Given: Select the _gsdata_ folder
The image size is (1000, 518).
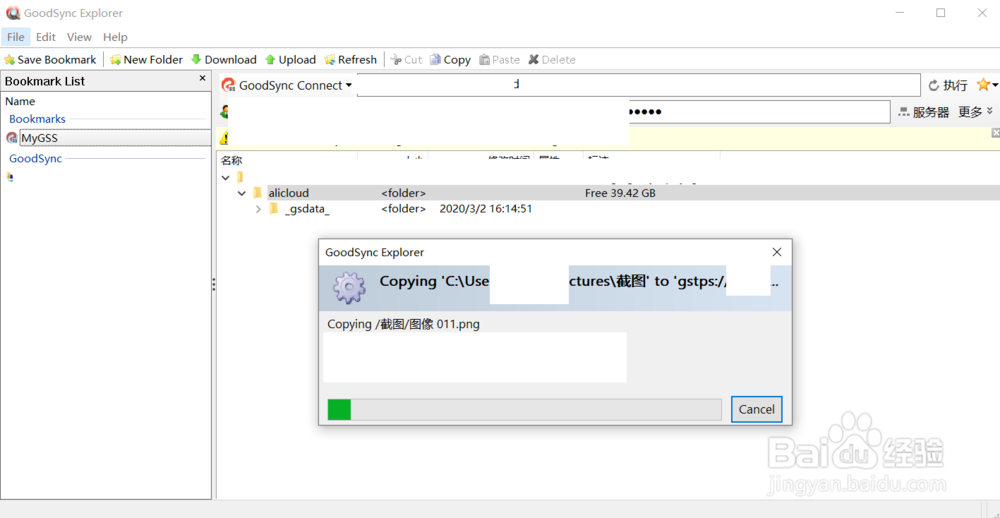Looking at the screenshot, I should [x=307, y=209].
